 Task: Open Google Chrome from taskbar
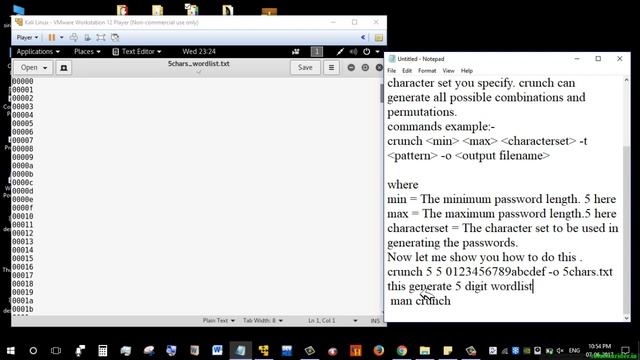click(x=402, y=350)
